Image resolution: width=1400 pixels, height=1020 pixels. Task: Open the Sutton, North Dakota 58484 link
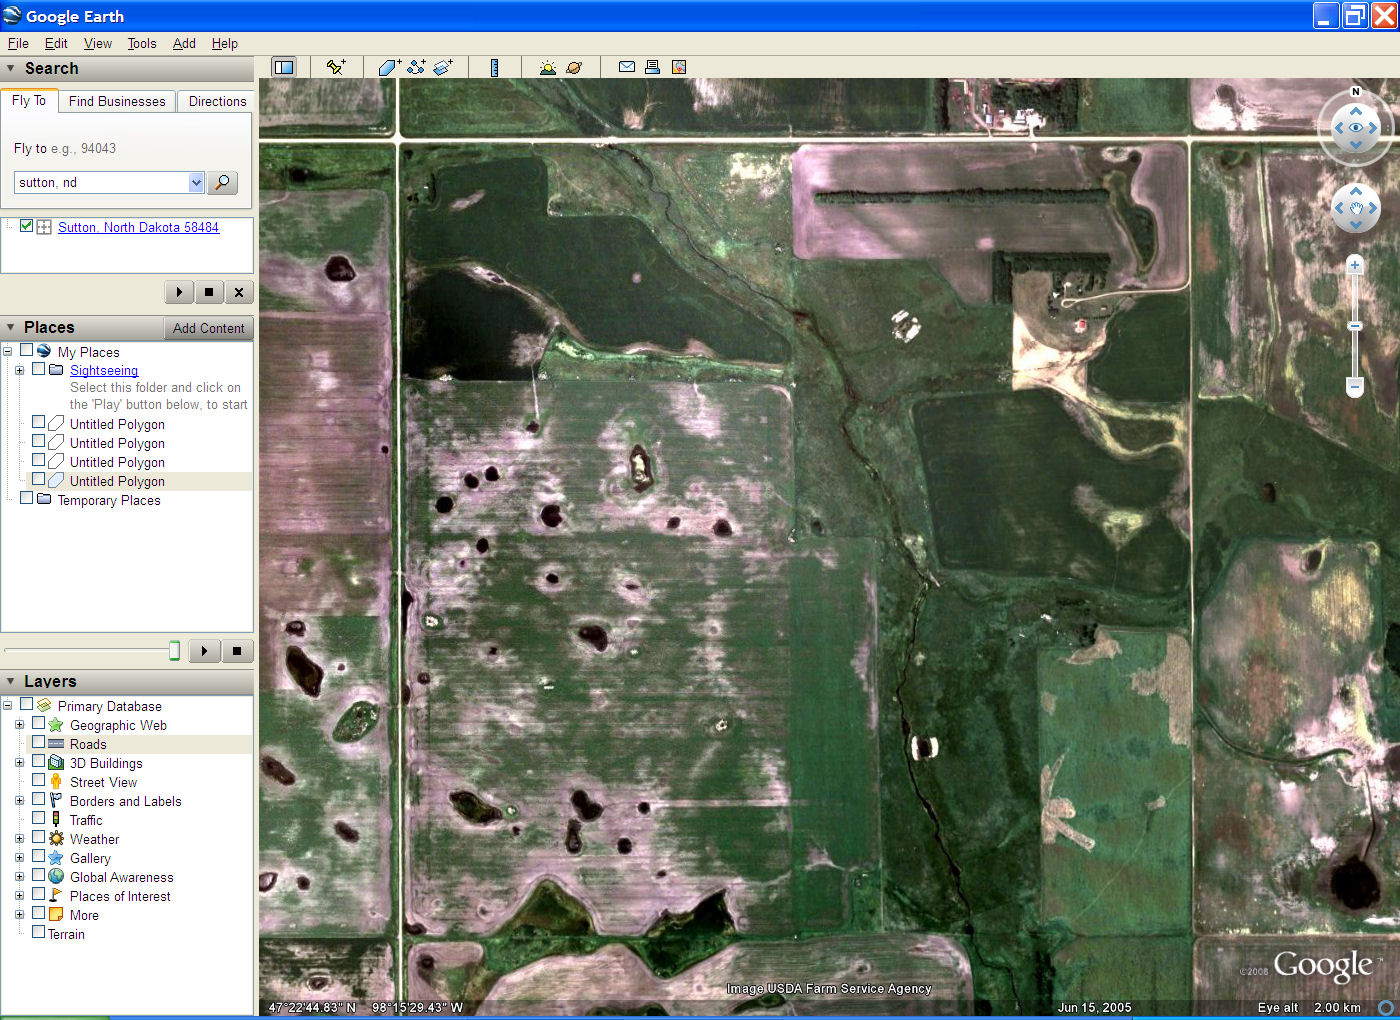[x=138, y=227]
